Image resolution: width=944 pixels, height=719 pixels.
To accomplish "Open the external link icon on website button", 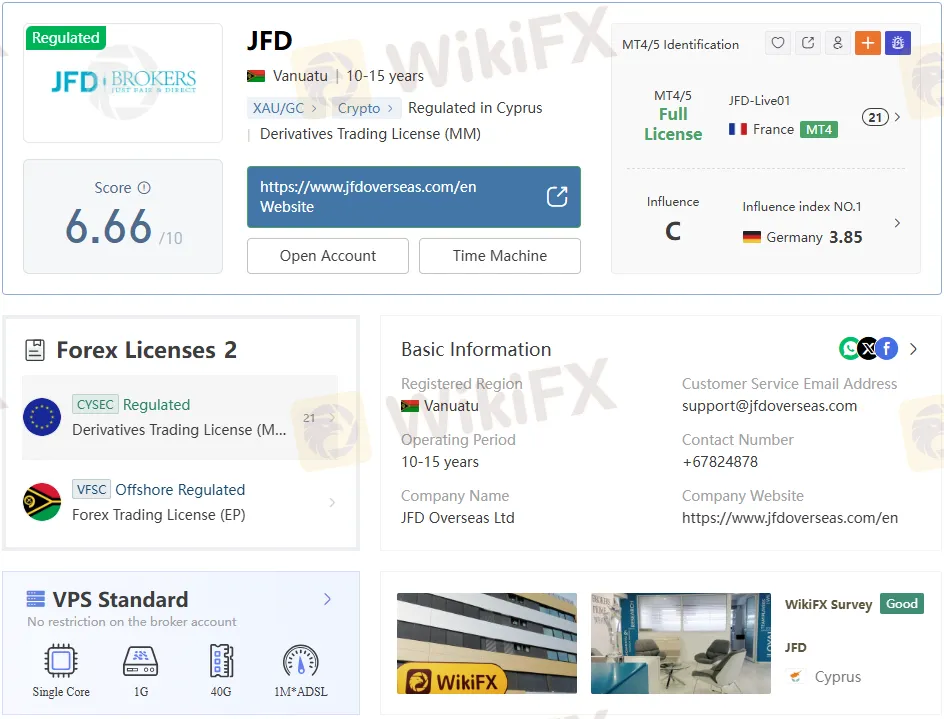I will pyautogui.click(x=557, y=197).
